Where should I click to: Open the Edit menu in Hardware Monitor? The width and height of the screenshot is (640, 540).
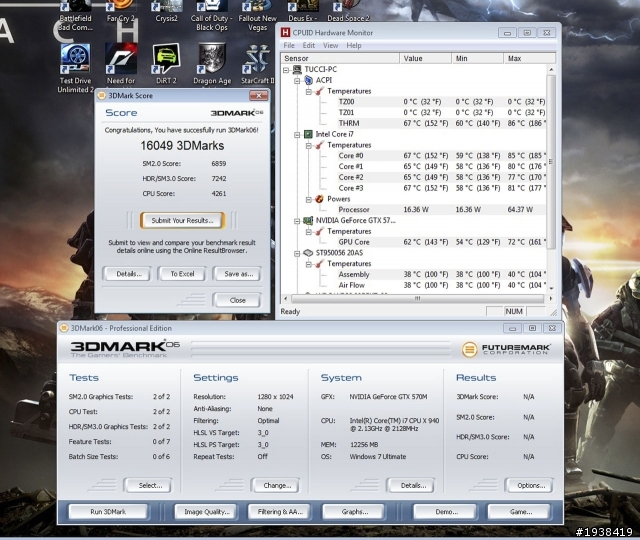pyautogui.click(x=309, y=45)
